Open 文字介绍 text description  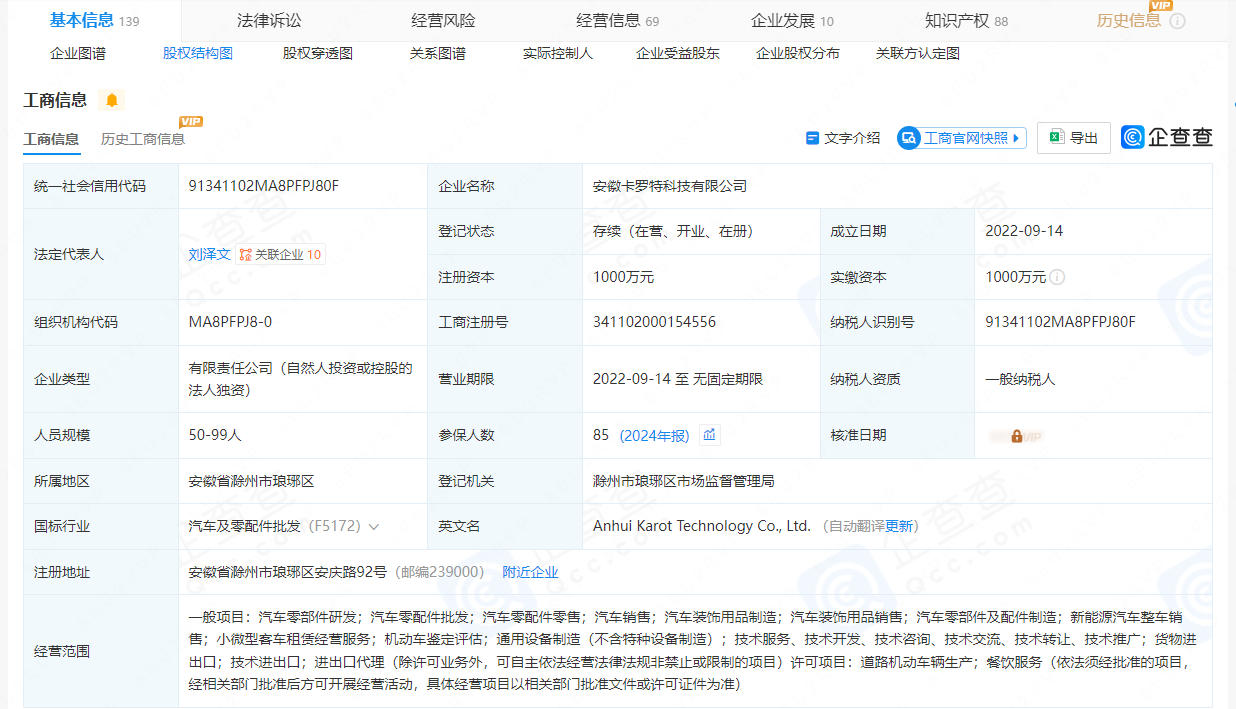(843, 138)
